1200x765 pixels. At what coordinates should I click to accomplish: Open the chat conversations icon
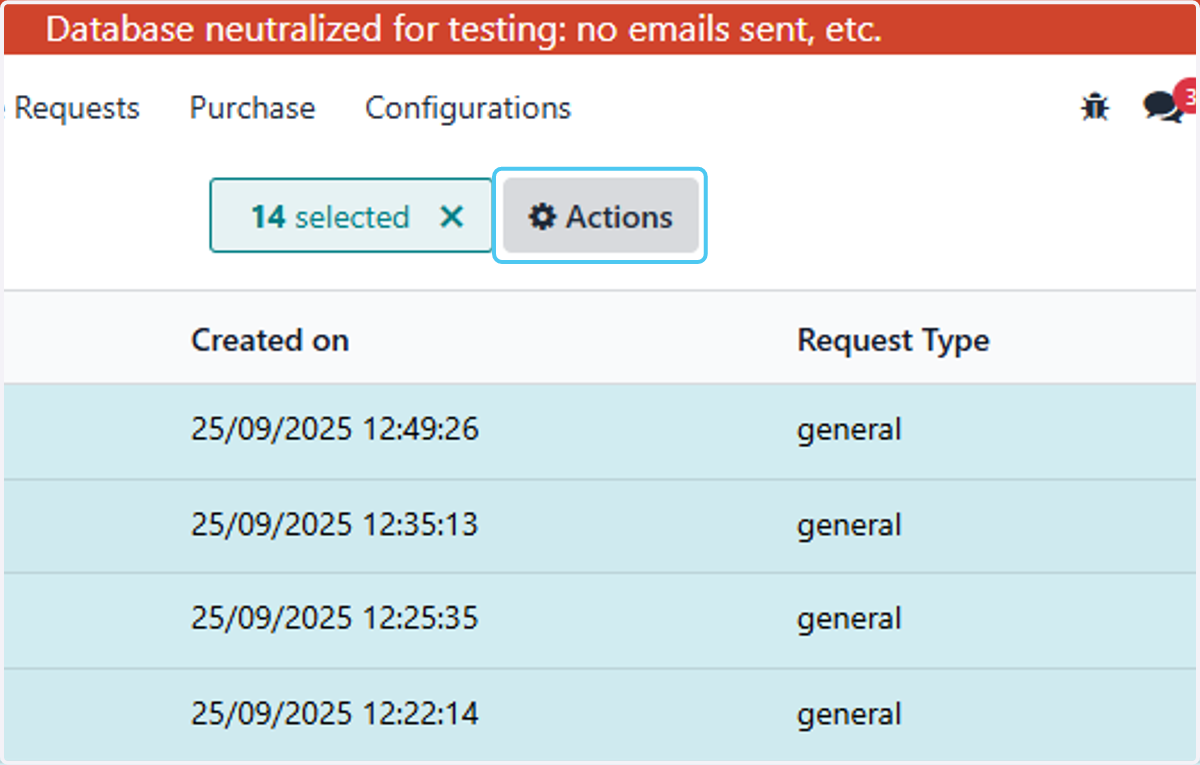tap(1163, 107)
